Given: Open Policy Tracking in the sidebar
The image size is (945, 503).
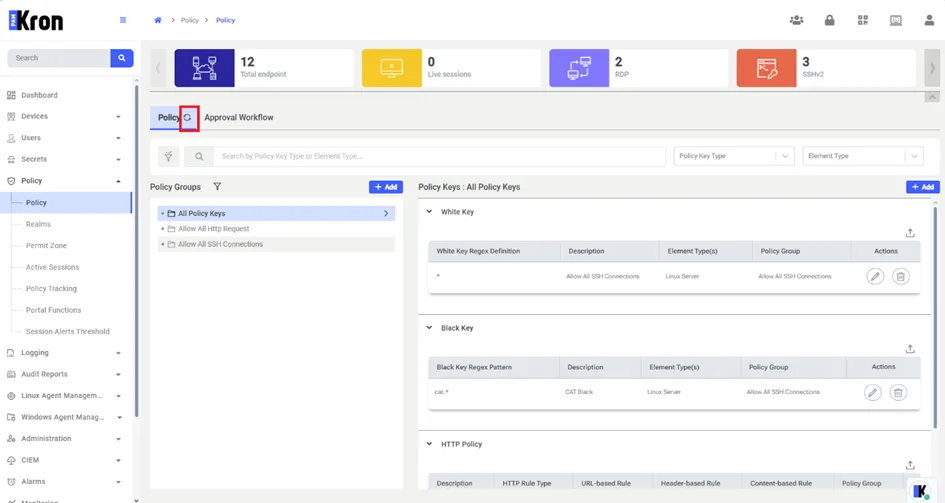Looking at the screenshot, I should [x=51, y=289].
